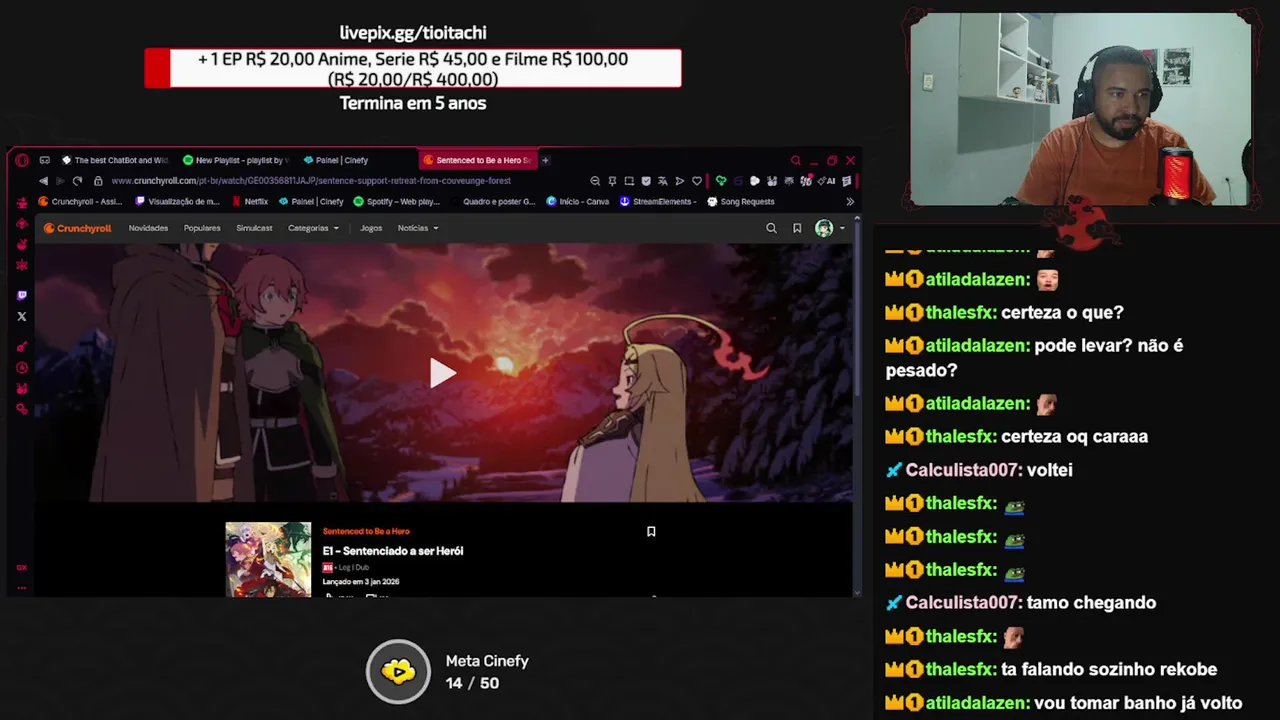Switch to The best ChatBot and Widgets tab
The width and height of the screenshot is (1280, 720).
(x=115, y=160)
